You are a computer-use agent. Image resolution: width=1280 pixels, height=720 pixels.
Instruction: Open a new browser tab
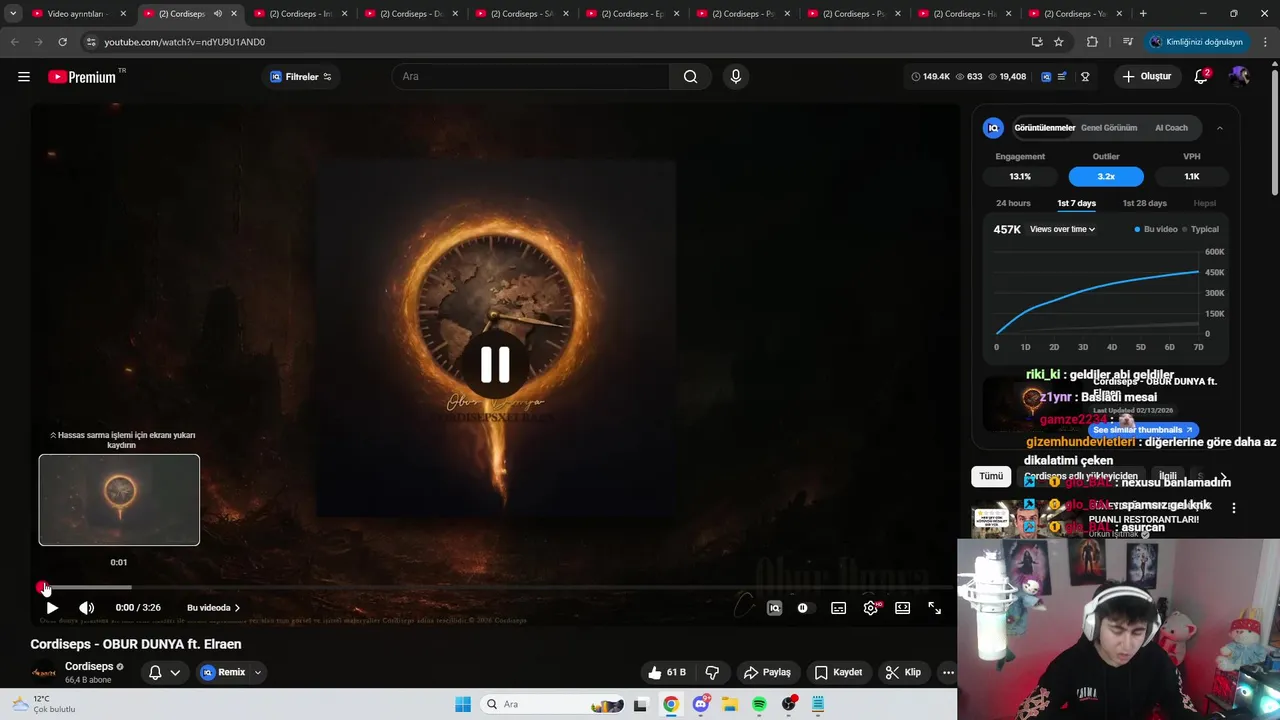tap(1143, 14)
